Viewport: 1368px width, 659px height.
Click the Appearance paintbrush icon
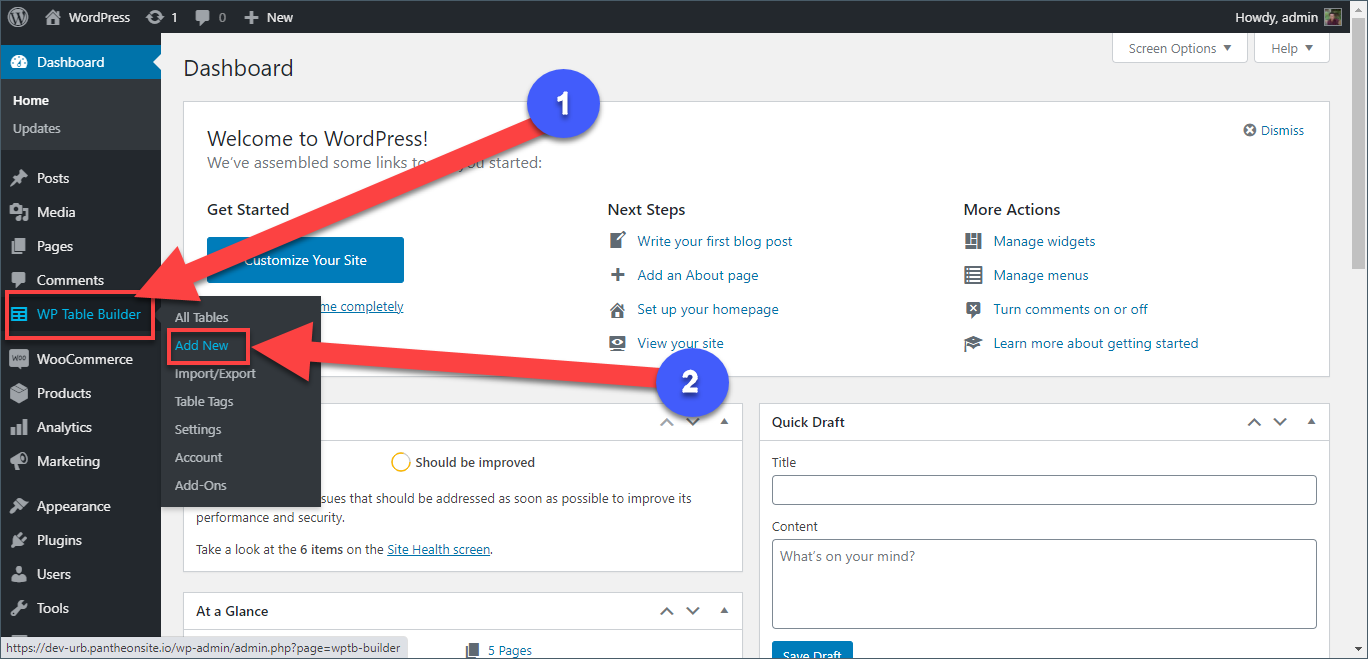[19, 506]
